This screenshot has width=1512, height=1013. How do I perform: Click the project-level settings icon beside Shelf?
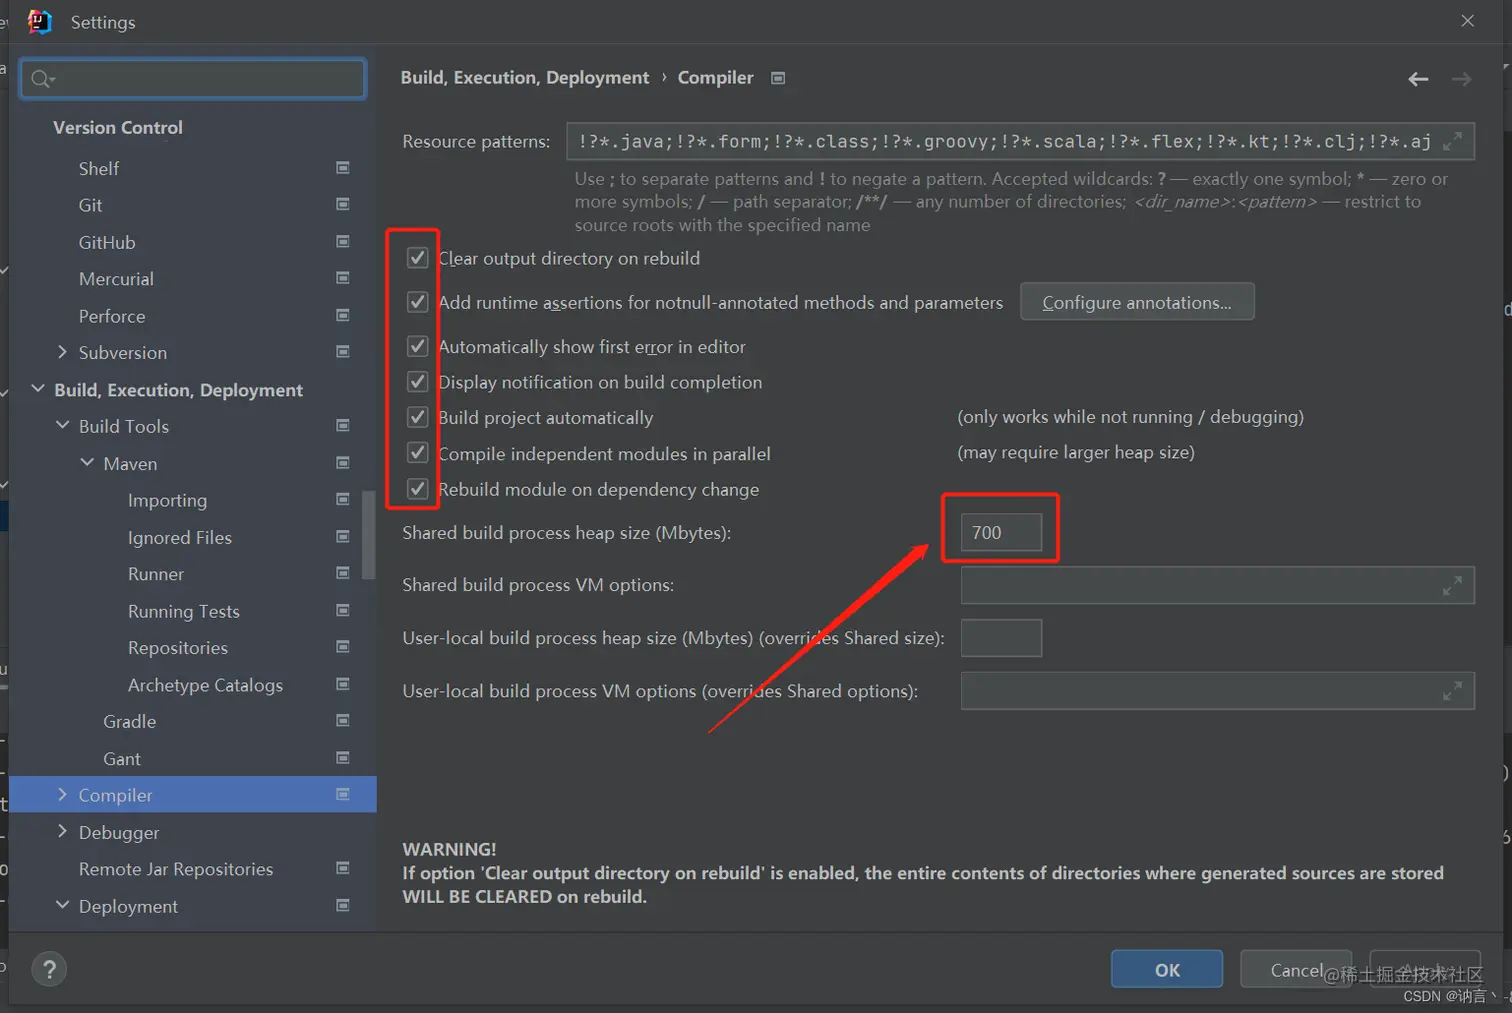[x=343, y=168]
